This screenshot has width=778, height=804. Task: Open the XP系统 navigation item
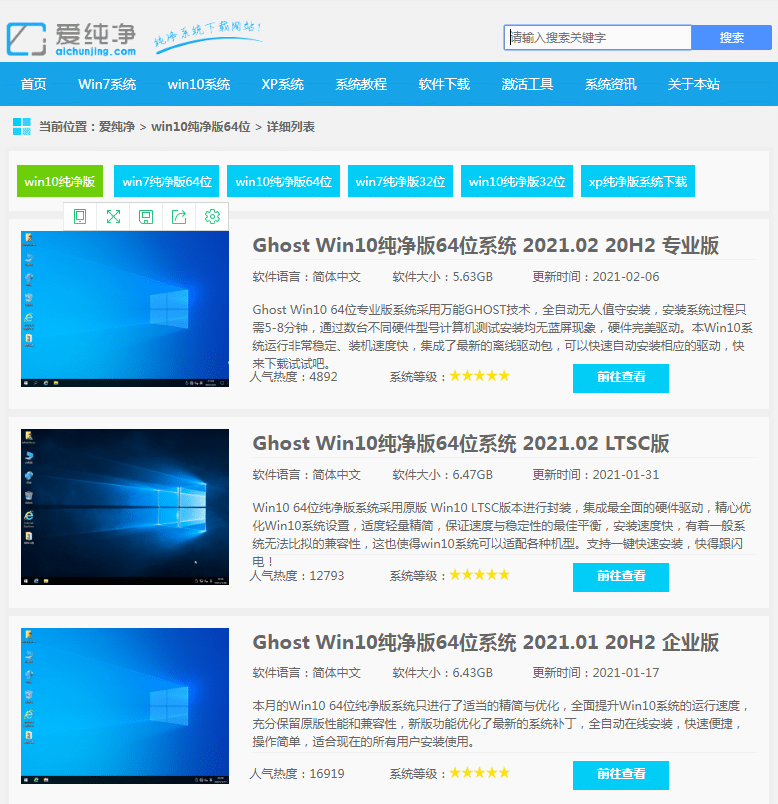pyautogui.click(x=283, y=84)
